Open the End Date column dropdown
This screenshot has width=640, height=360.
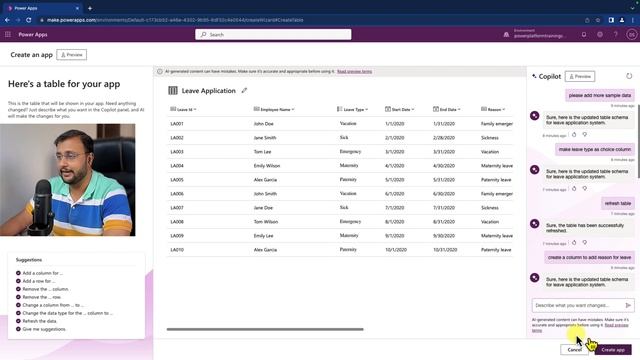tap(459, 109)
